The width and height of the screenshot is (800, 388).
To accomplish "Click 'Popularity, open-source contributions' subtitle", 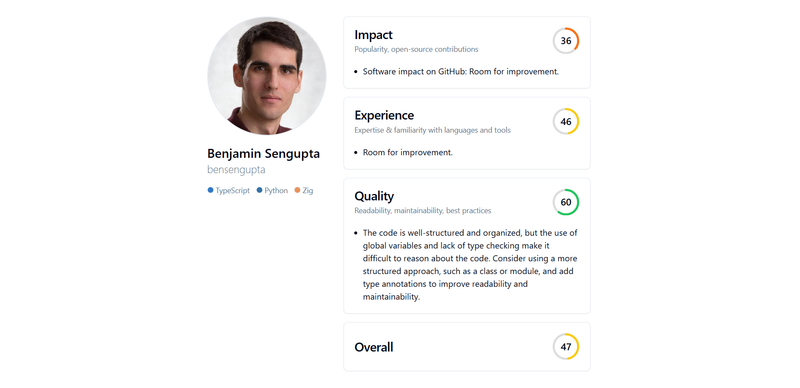I will (416, 50).
